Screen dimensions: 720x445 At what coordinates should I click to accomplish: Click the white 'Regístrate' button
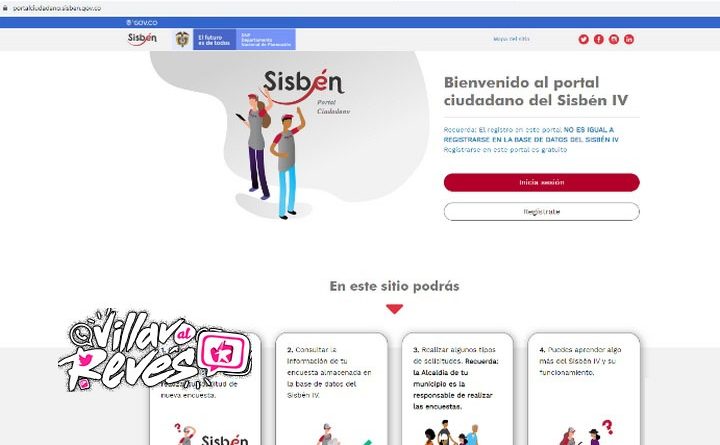point(541,212)
